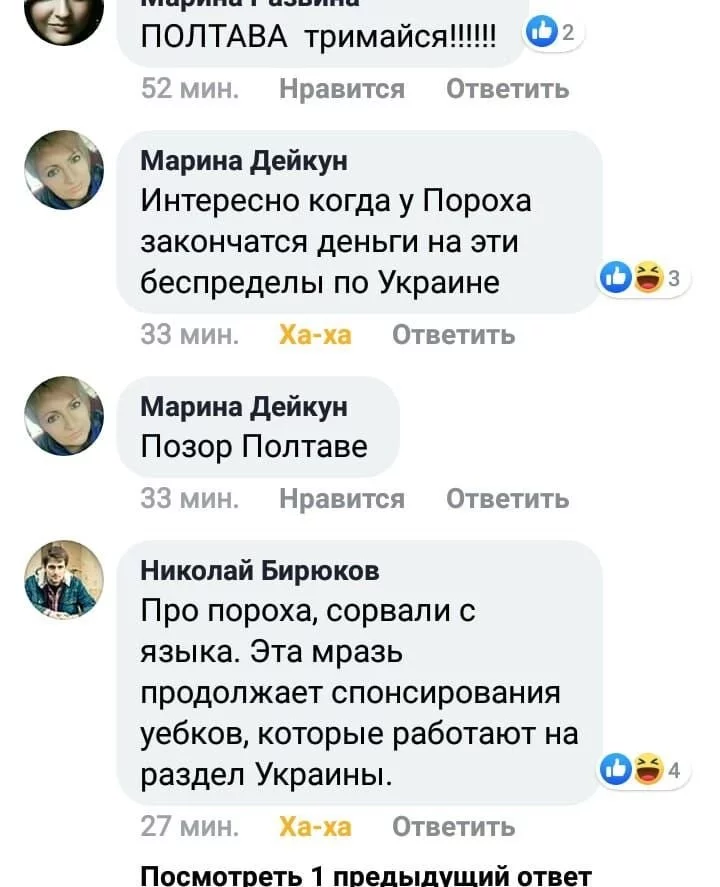Open the avatar beside the 'Интересно когда у Пороха' comment
The image size is (720, 887).
coord(64,170)
